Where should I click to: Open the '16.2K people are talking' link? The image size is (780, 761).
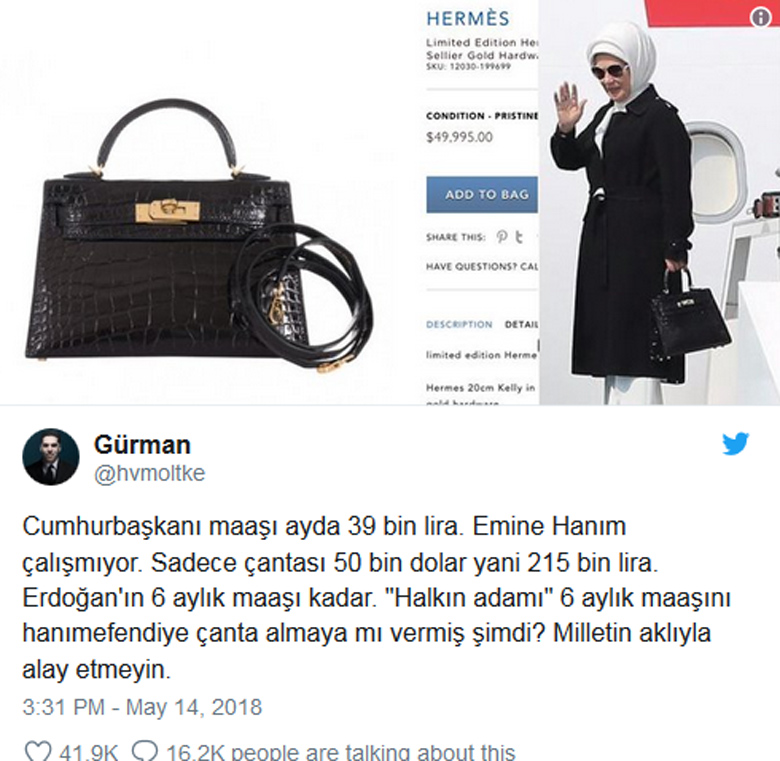340,752
